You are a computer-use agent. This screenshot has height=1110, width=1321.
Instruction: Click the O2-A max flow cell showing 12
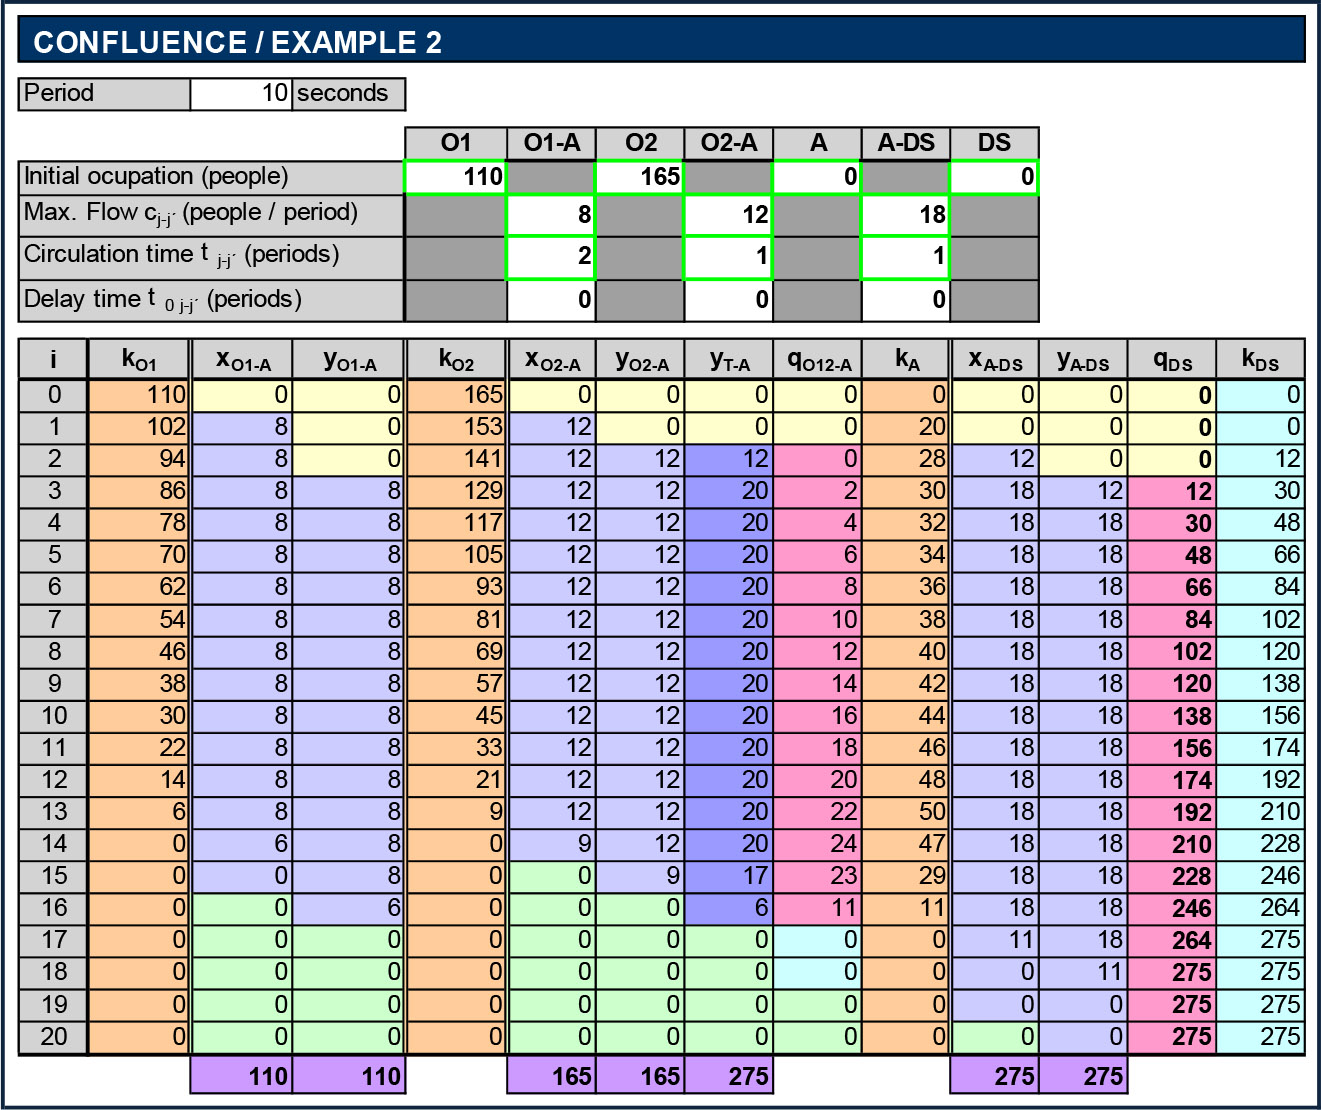tap(728, 215)
